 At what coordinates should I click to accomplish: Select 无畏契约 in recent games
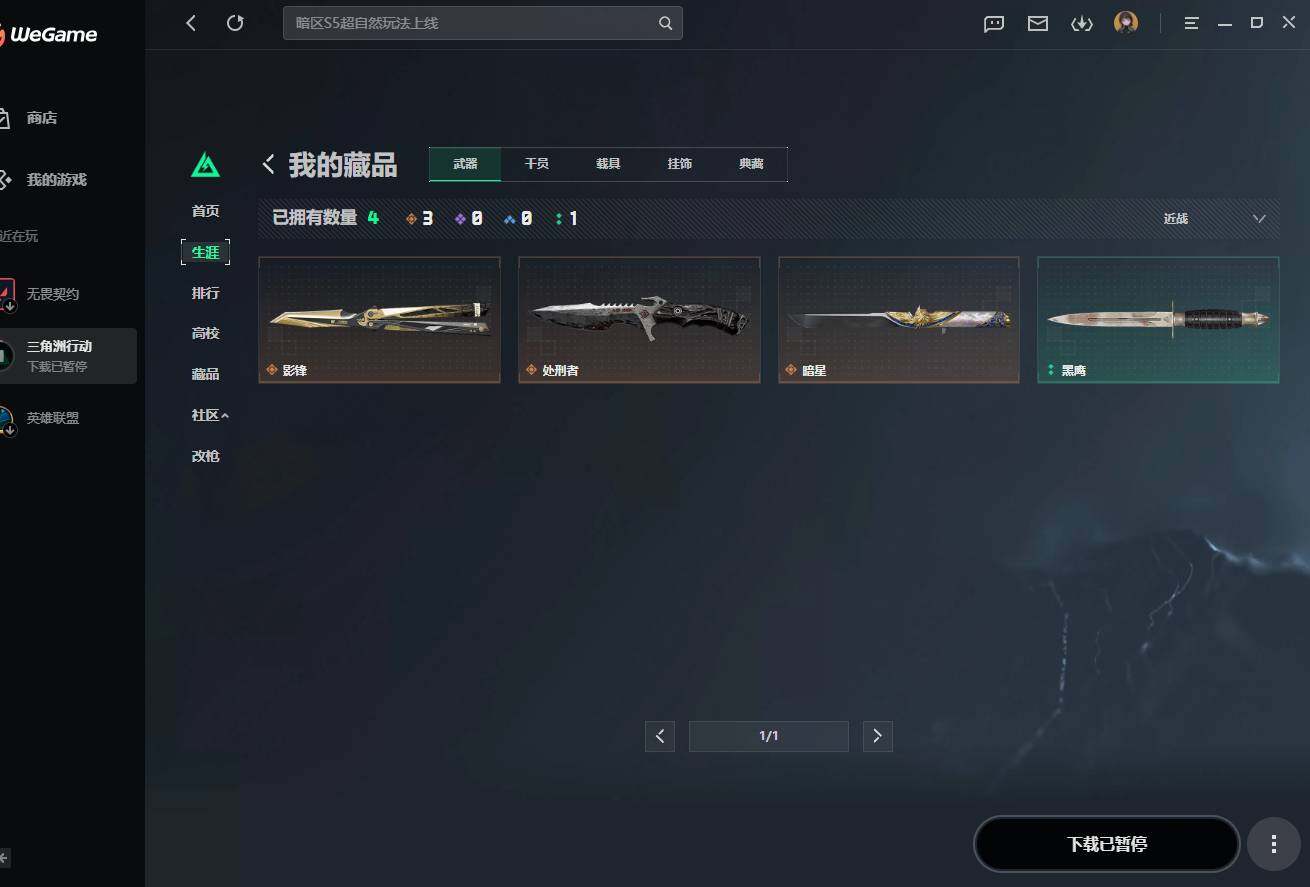53,294
